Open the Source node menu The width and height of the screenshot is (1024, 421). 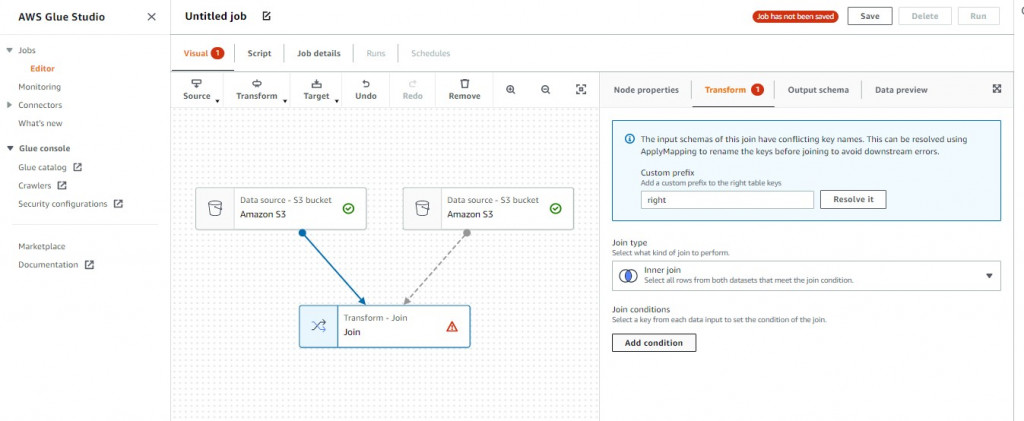pos(197,90)
